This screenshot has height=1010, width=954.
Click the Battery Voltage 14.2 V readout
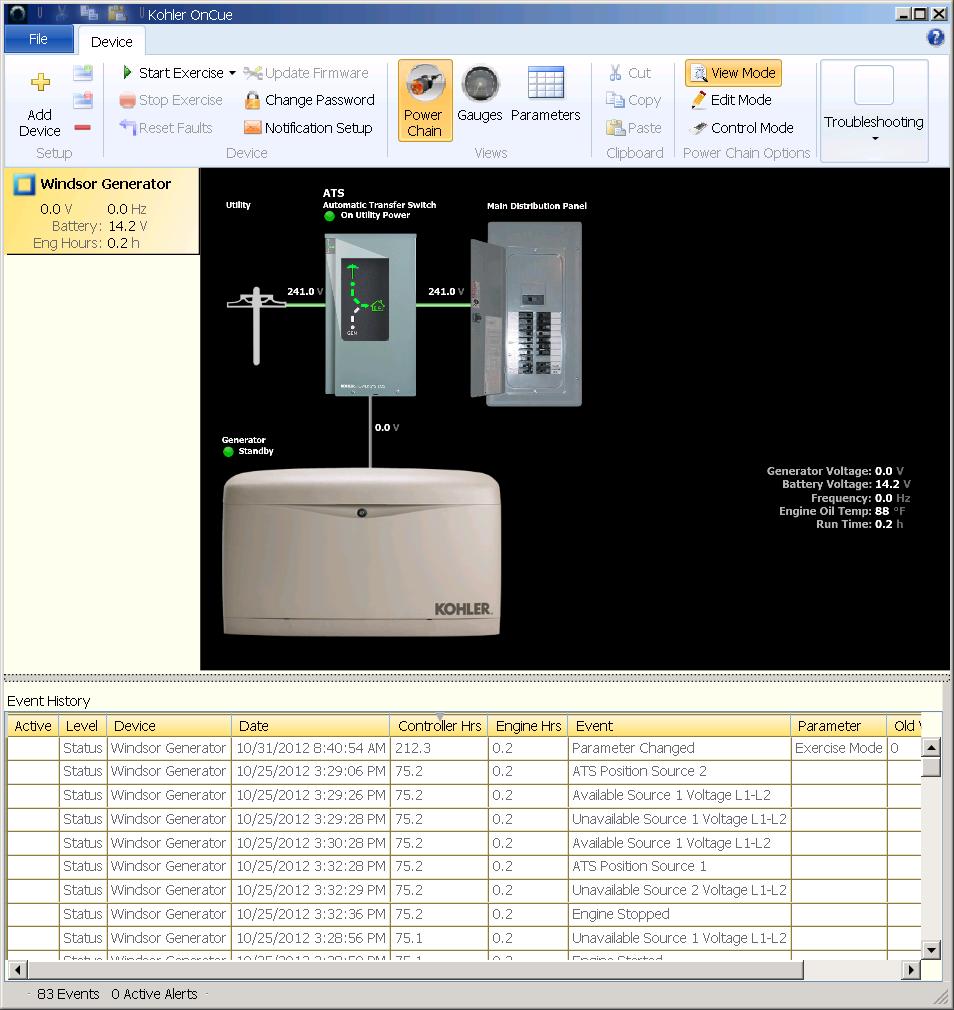pyautogui.click(x=846, y=484)
